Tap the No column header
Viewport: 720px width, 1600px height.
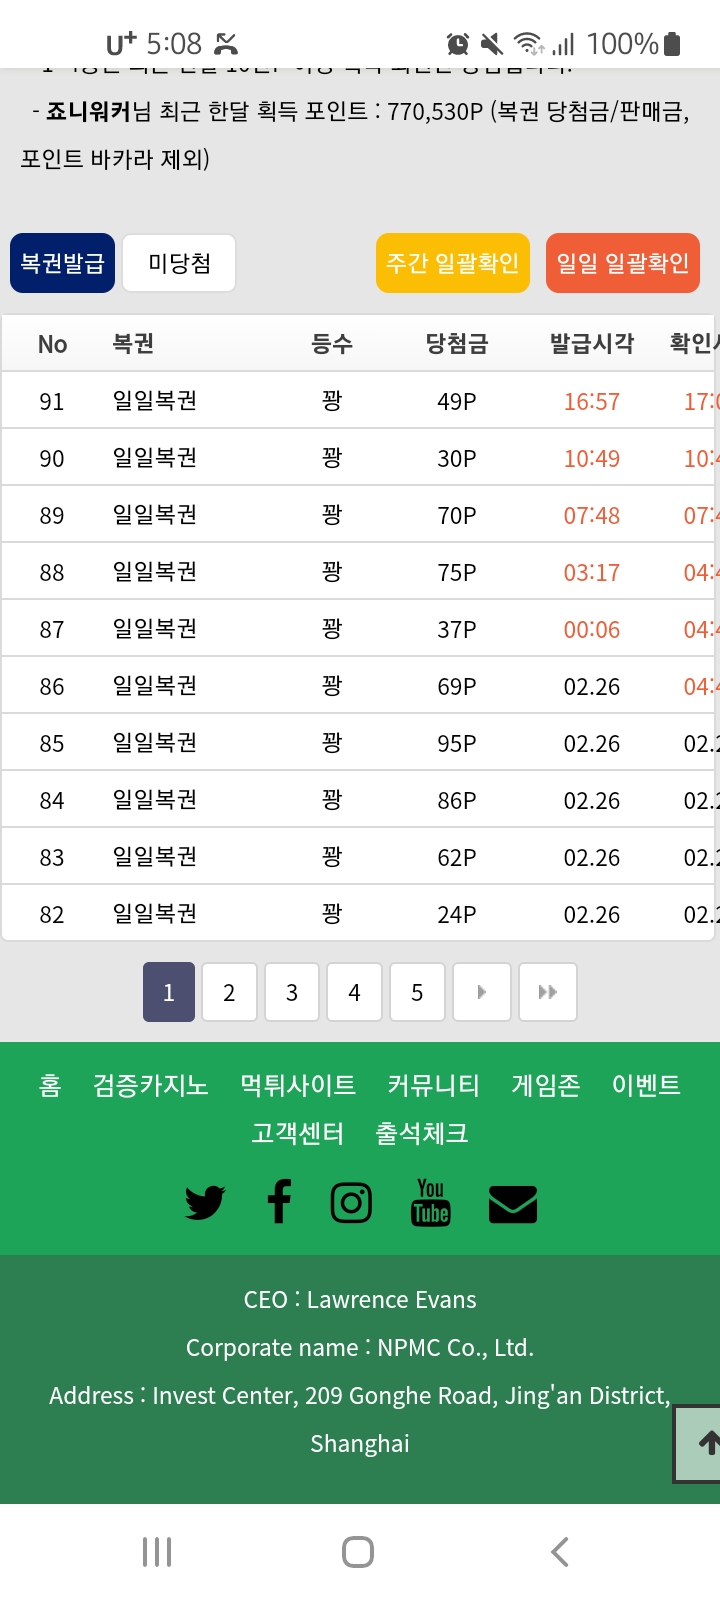click(x=52, y=345)
